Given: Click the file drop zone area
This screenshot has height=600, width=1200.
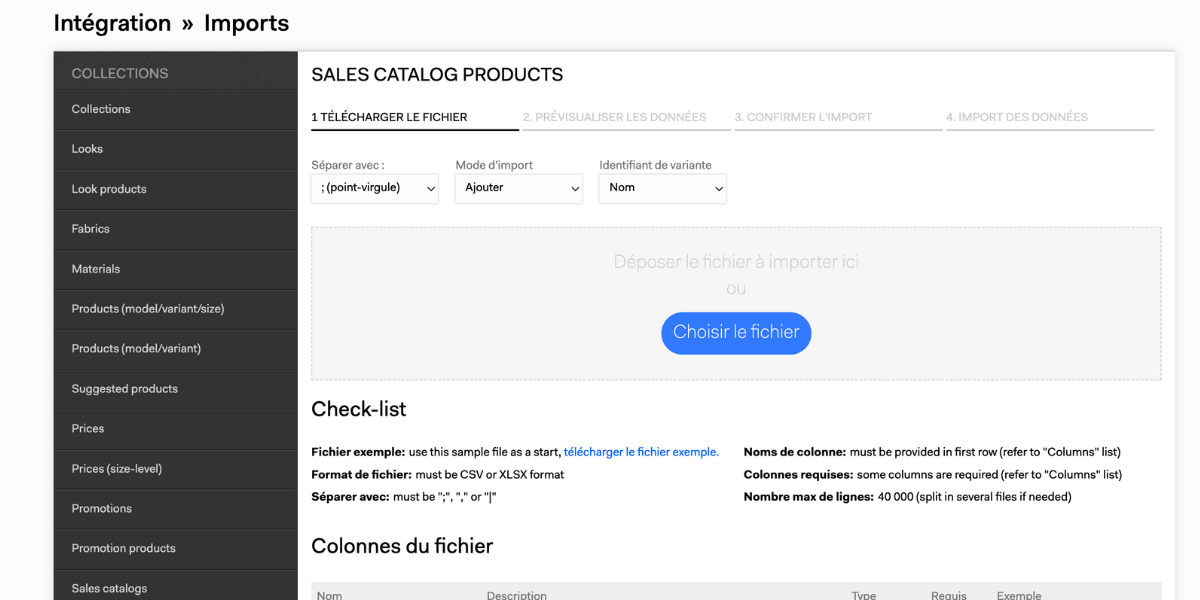Looking at the screenshot, I should click(736, 303).
